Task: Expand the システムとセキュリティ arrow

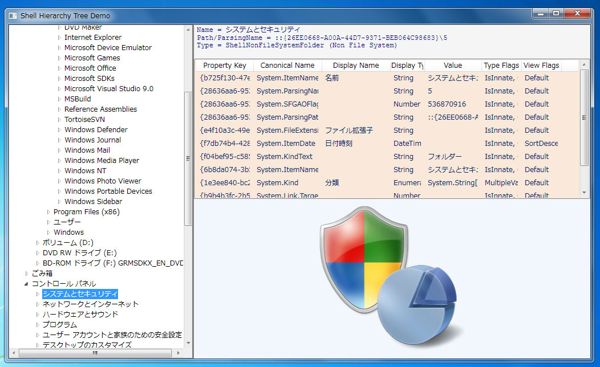Action: tap(37, 294)
